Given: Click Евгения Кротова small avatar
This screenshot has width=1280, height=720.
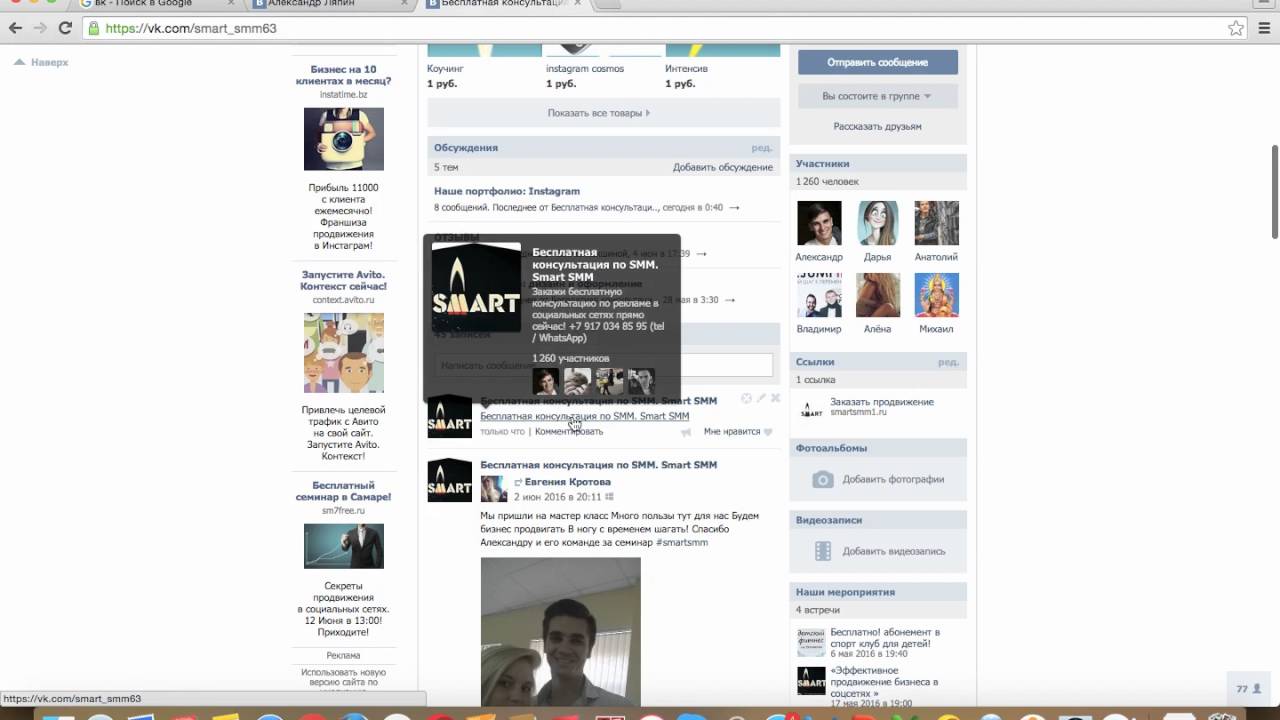Looking at the screenshot, I should [x=494, y=489].
